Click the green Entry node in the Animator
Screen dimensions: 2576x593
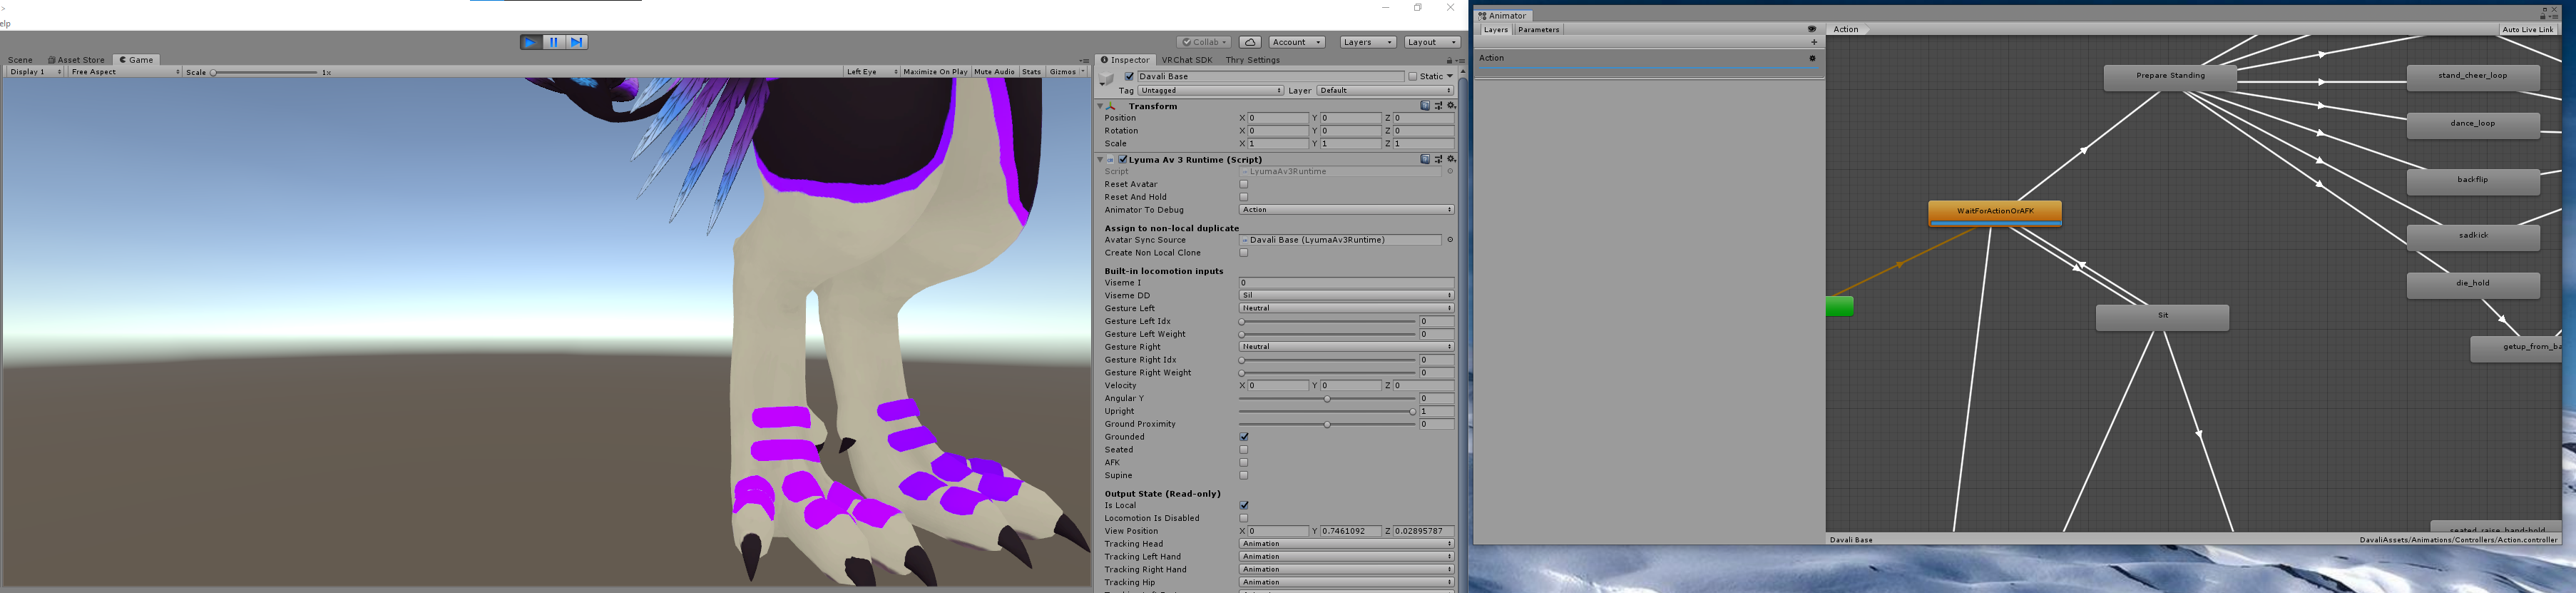[1840, 306]
